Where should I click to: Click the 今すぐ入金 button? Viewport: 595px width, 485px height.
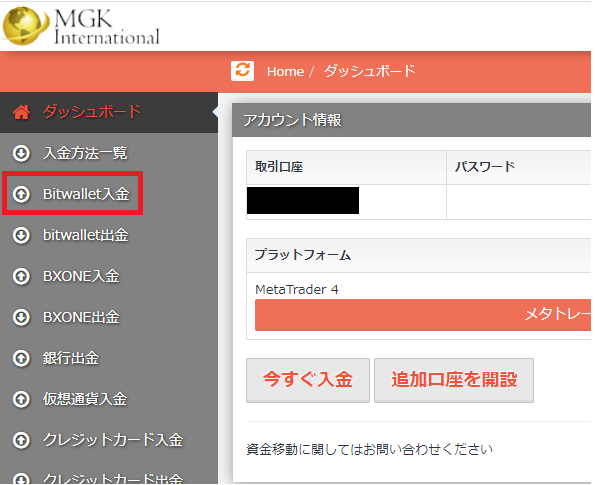(x=308, y=380)
